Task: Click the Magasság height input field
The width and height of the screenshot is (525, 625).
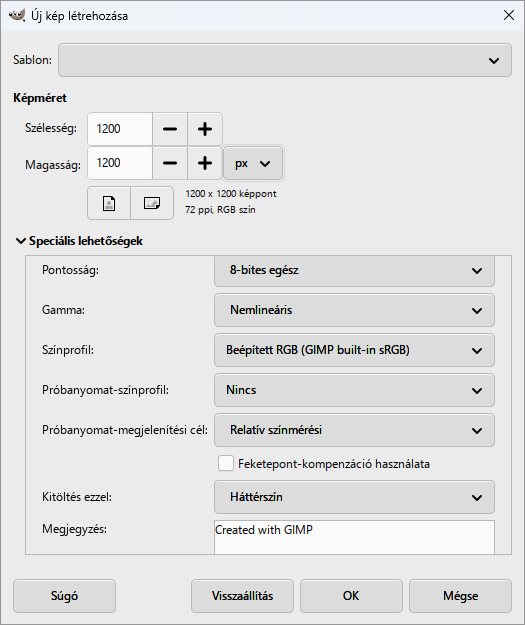Action: coord(120,163)
